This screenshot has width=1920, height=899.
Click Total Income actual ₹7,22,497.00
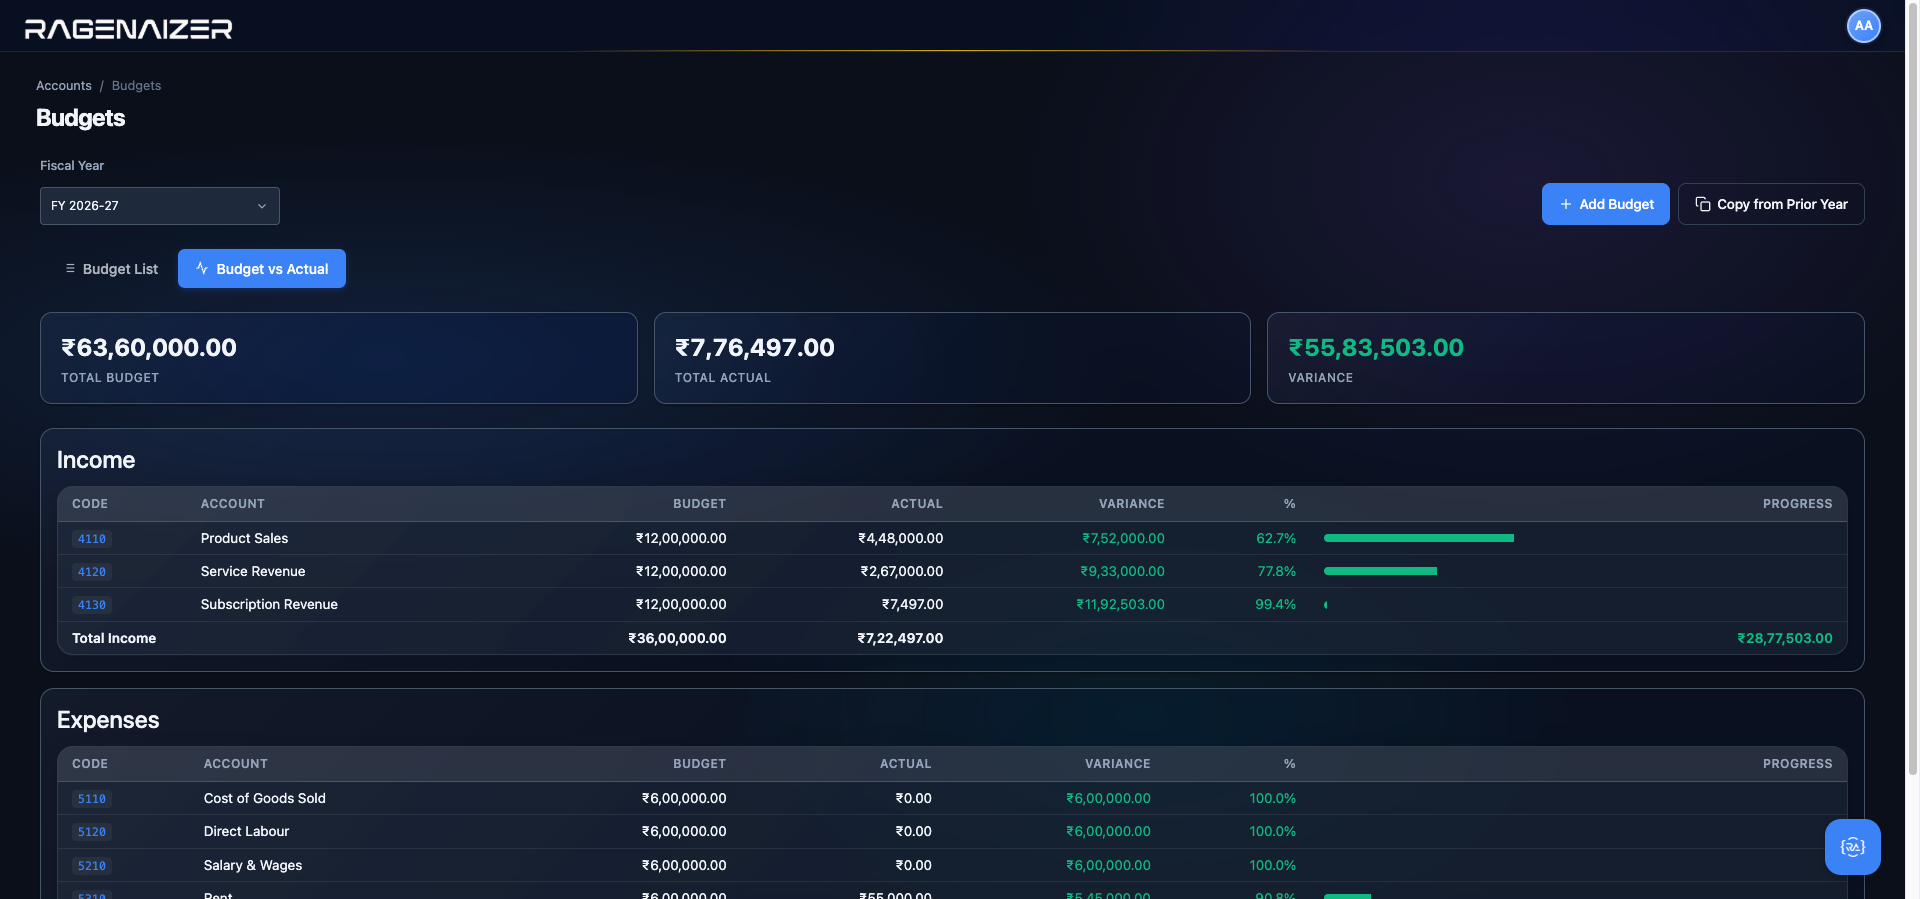pyautogui.click(x=900, y=638)
